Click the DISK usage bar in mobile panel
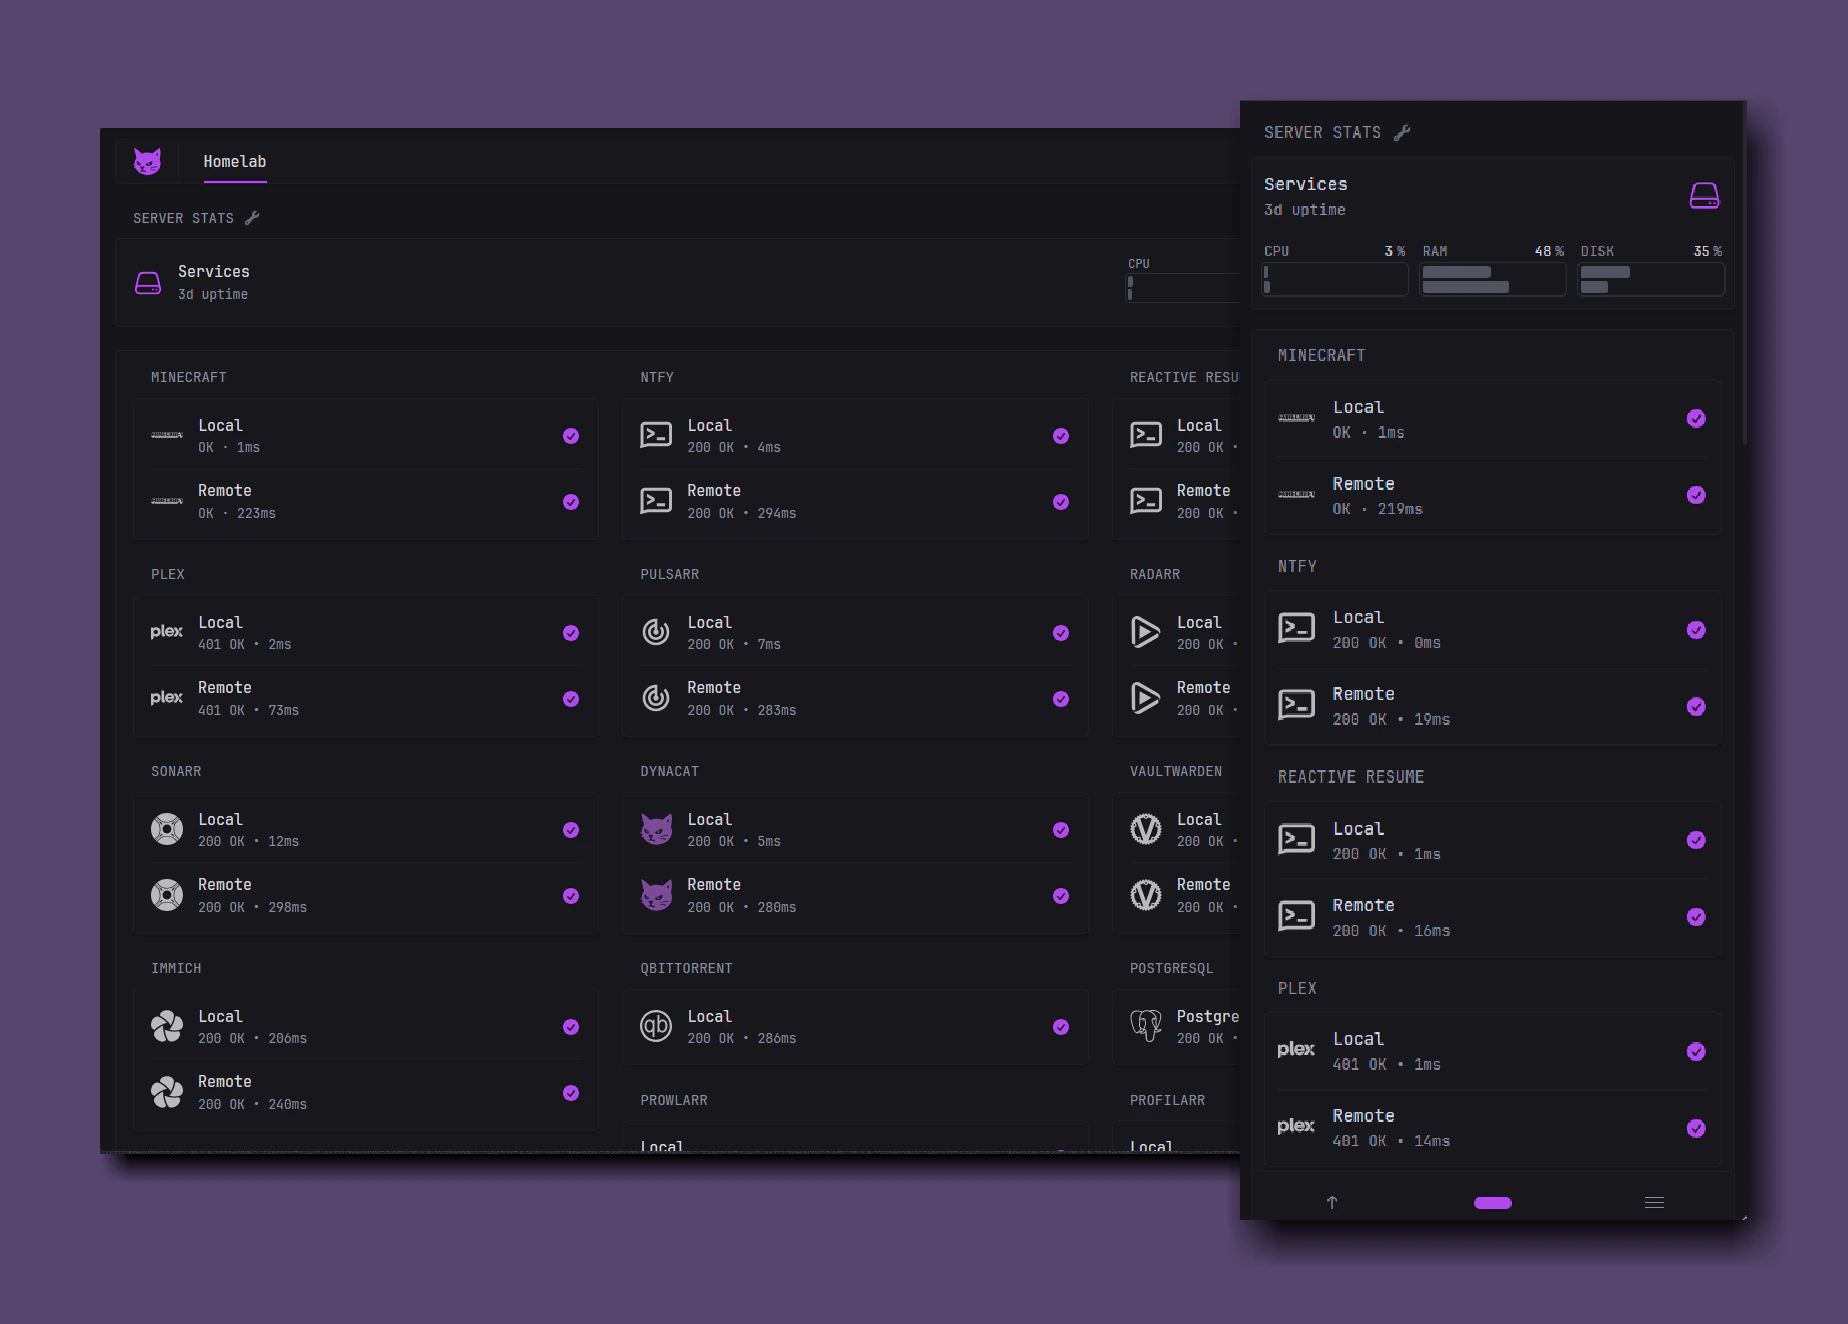 [1651, 279]
